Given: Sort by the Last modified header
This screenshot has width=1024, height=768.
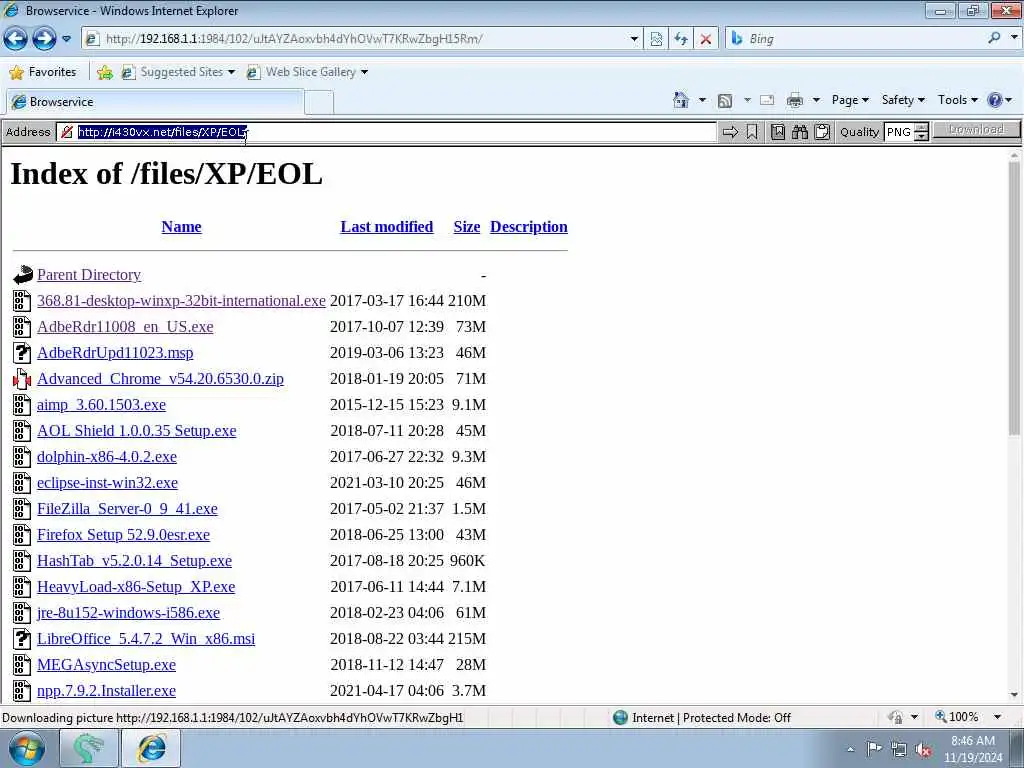Looking at the screenshot, I should (387, 227).
